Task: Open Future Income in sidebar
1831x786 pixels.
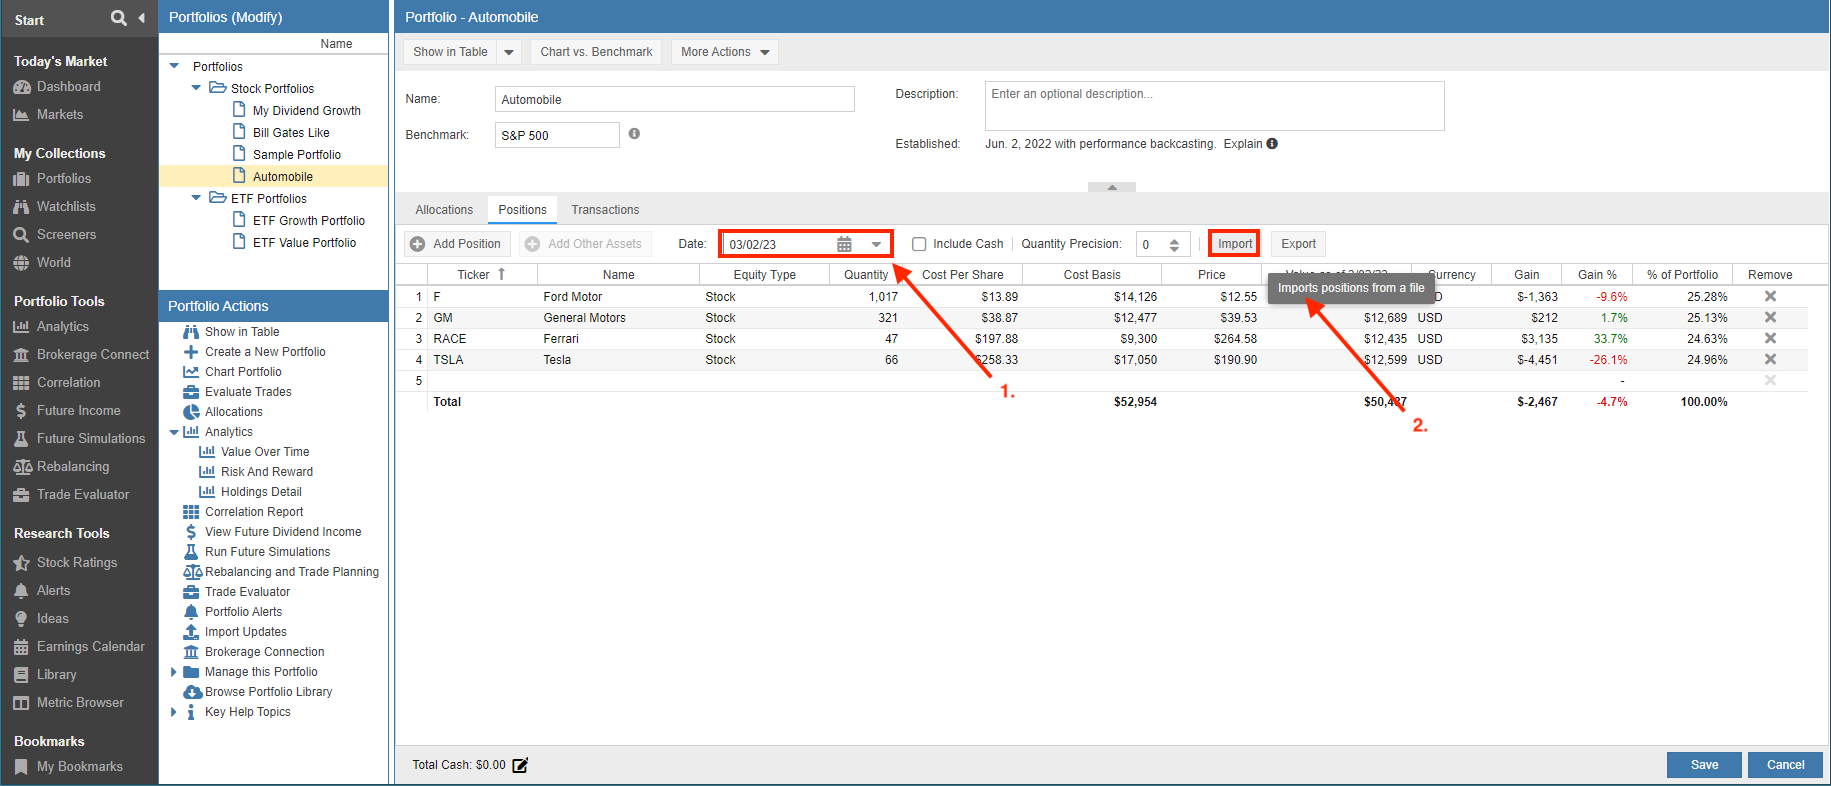Action: (x=78, y=411)
